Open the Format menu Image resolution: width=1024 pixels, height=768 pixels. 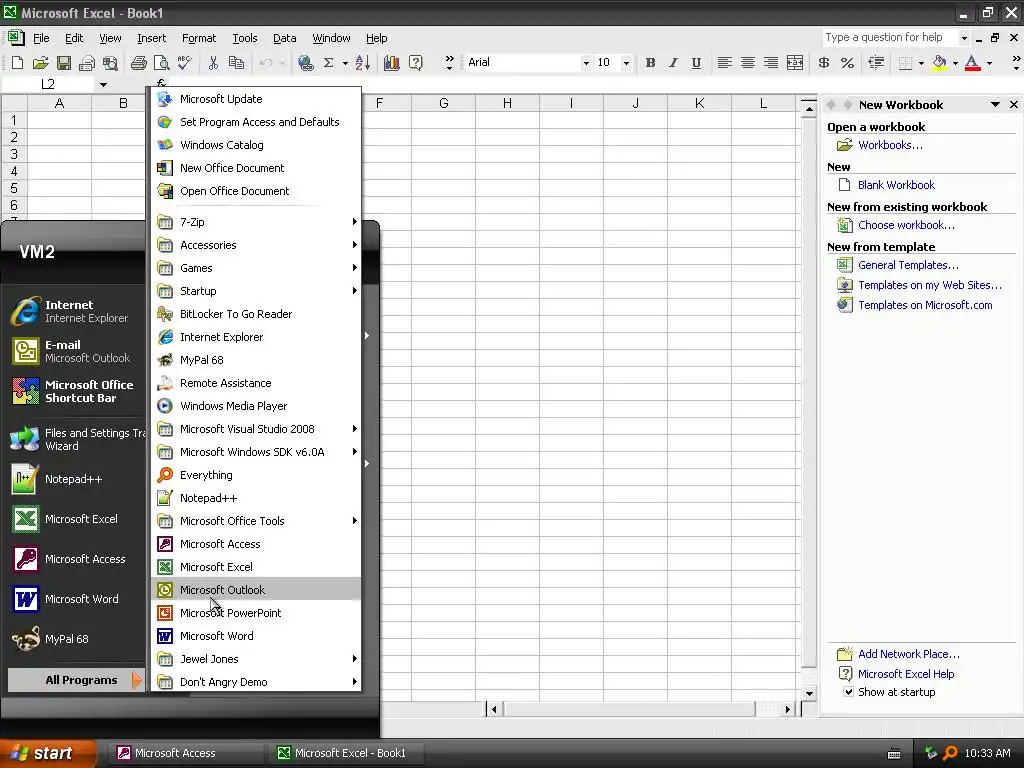click(199, 39)
